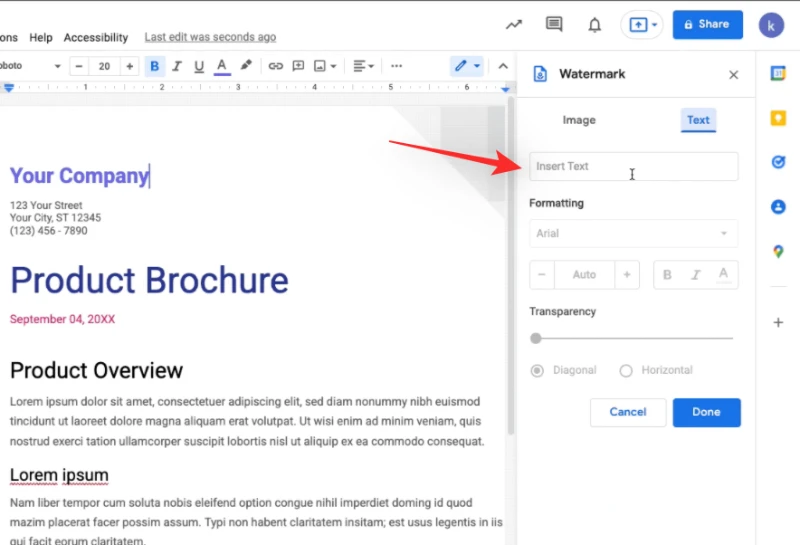800x545 pixels.
Task: Open the Last edit was seconds ago link
Action: pyautogui.click(x=210, y=37)
